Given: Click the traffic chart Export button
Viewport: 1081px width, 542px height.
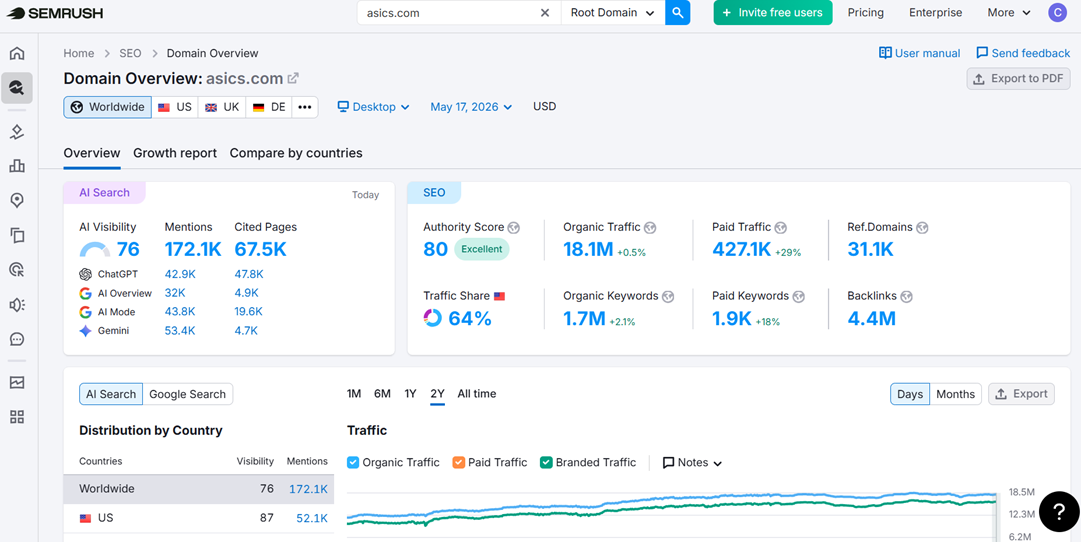Looking at the screenshot, I should click(1021, 394).
